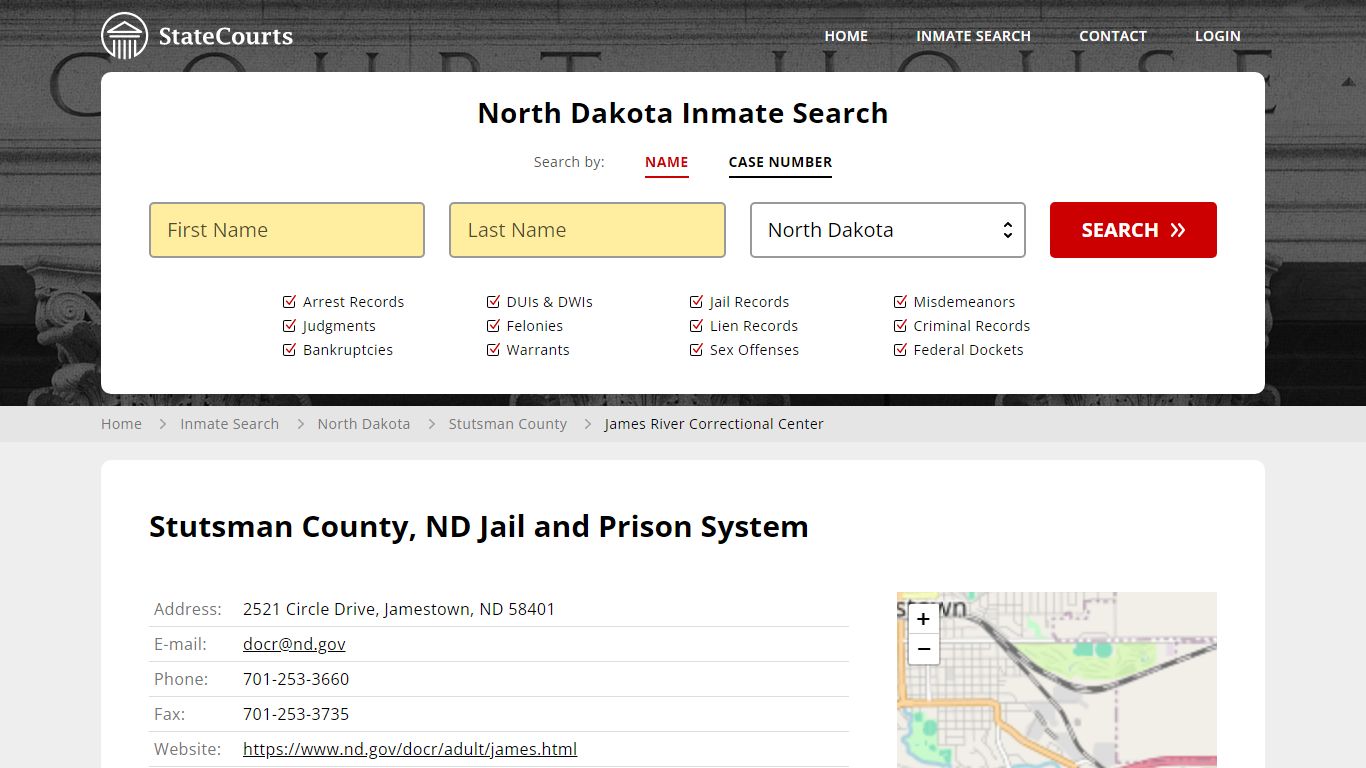This screenshot has height=768, width=1366.
Task: Open the CONTACT menu item
Action: 1113,36
